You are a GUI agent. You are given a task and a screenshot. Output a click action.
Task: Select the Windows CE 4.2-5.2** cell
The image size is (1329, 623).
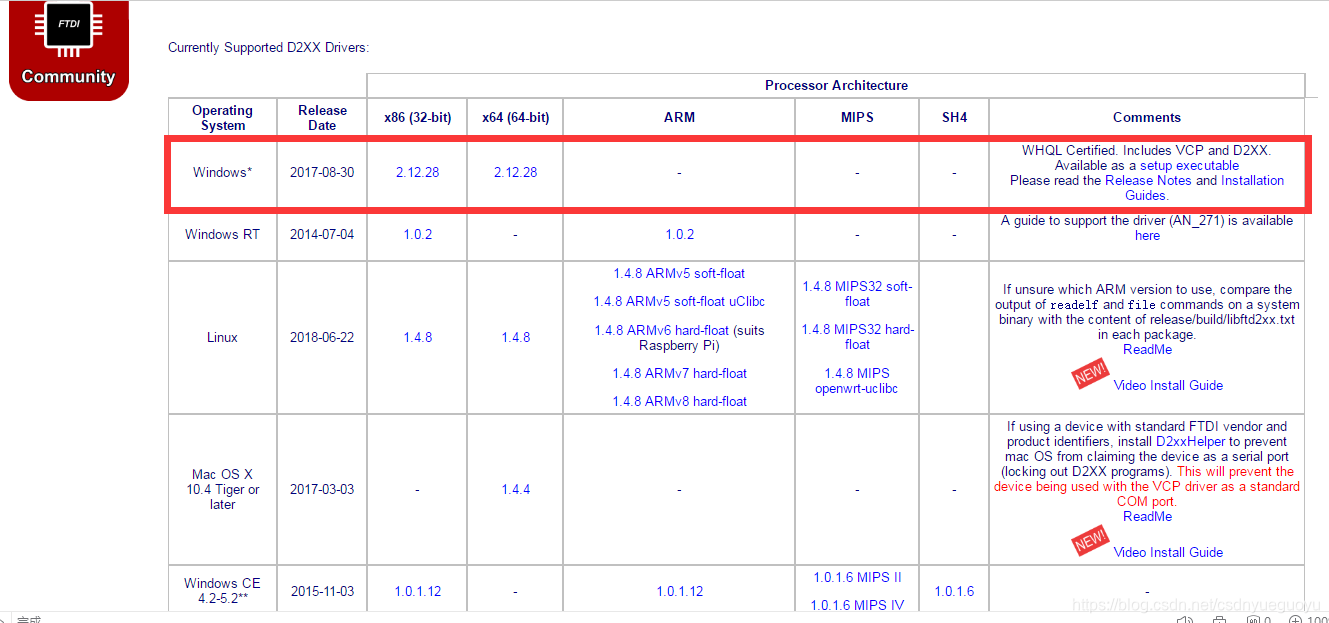point(222,591)
